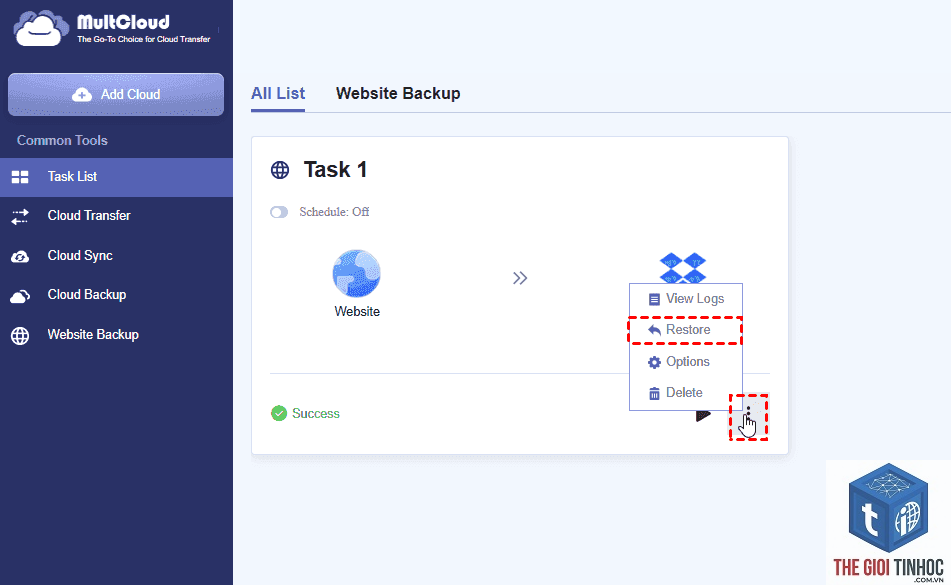Click the Options gear icon
The height and width of the screenshot is (585, 951).
click(x=654, y=363)
